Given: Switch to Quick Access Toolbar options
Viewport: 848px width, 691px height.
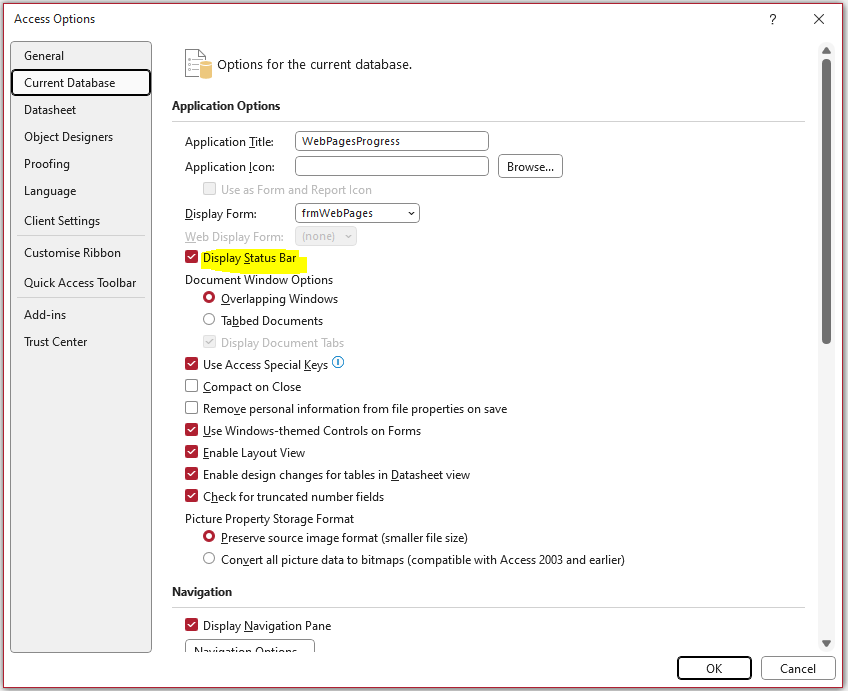Looking at the screenshot, I should 81,283.
